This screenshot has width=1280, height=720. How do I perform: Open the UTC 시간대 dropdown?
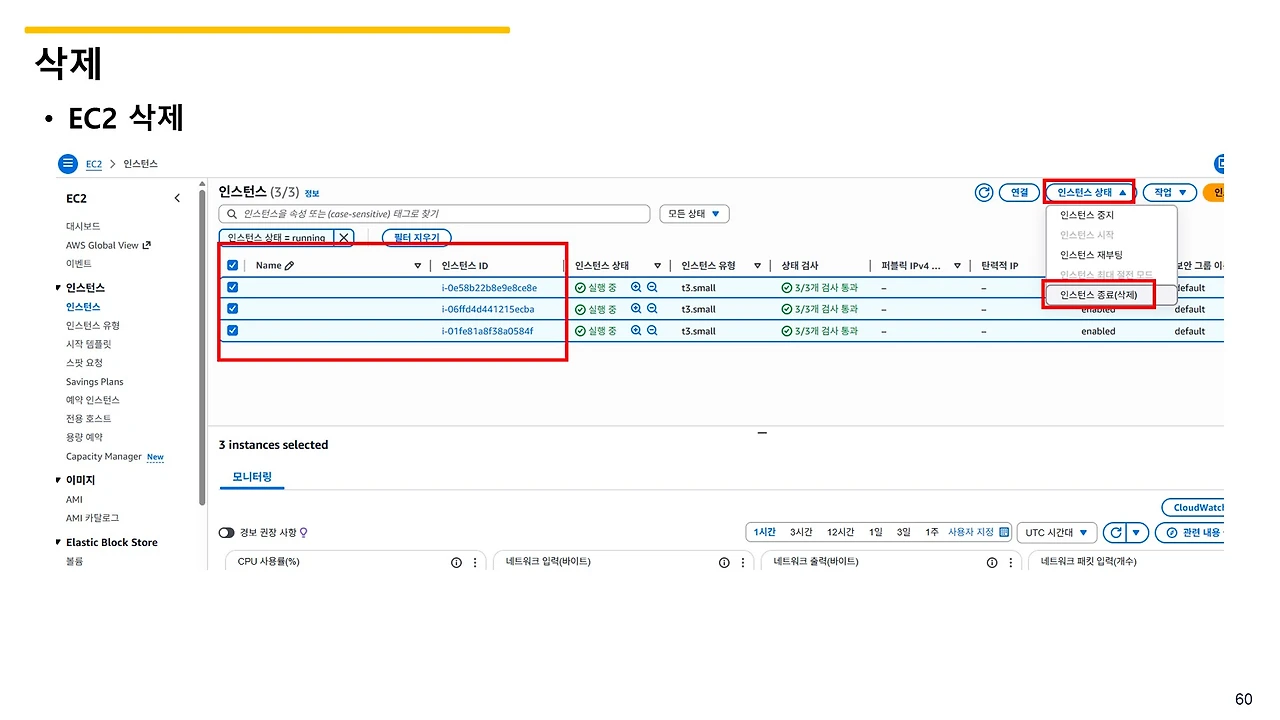(x=1058, y=533)
